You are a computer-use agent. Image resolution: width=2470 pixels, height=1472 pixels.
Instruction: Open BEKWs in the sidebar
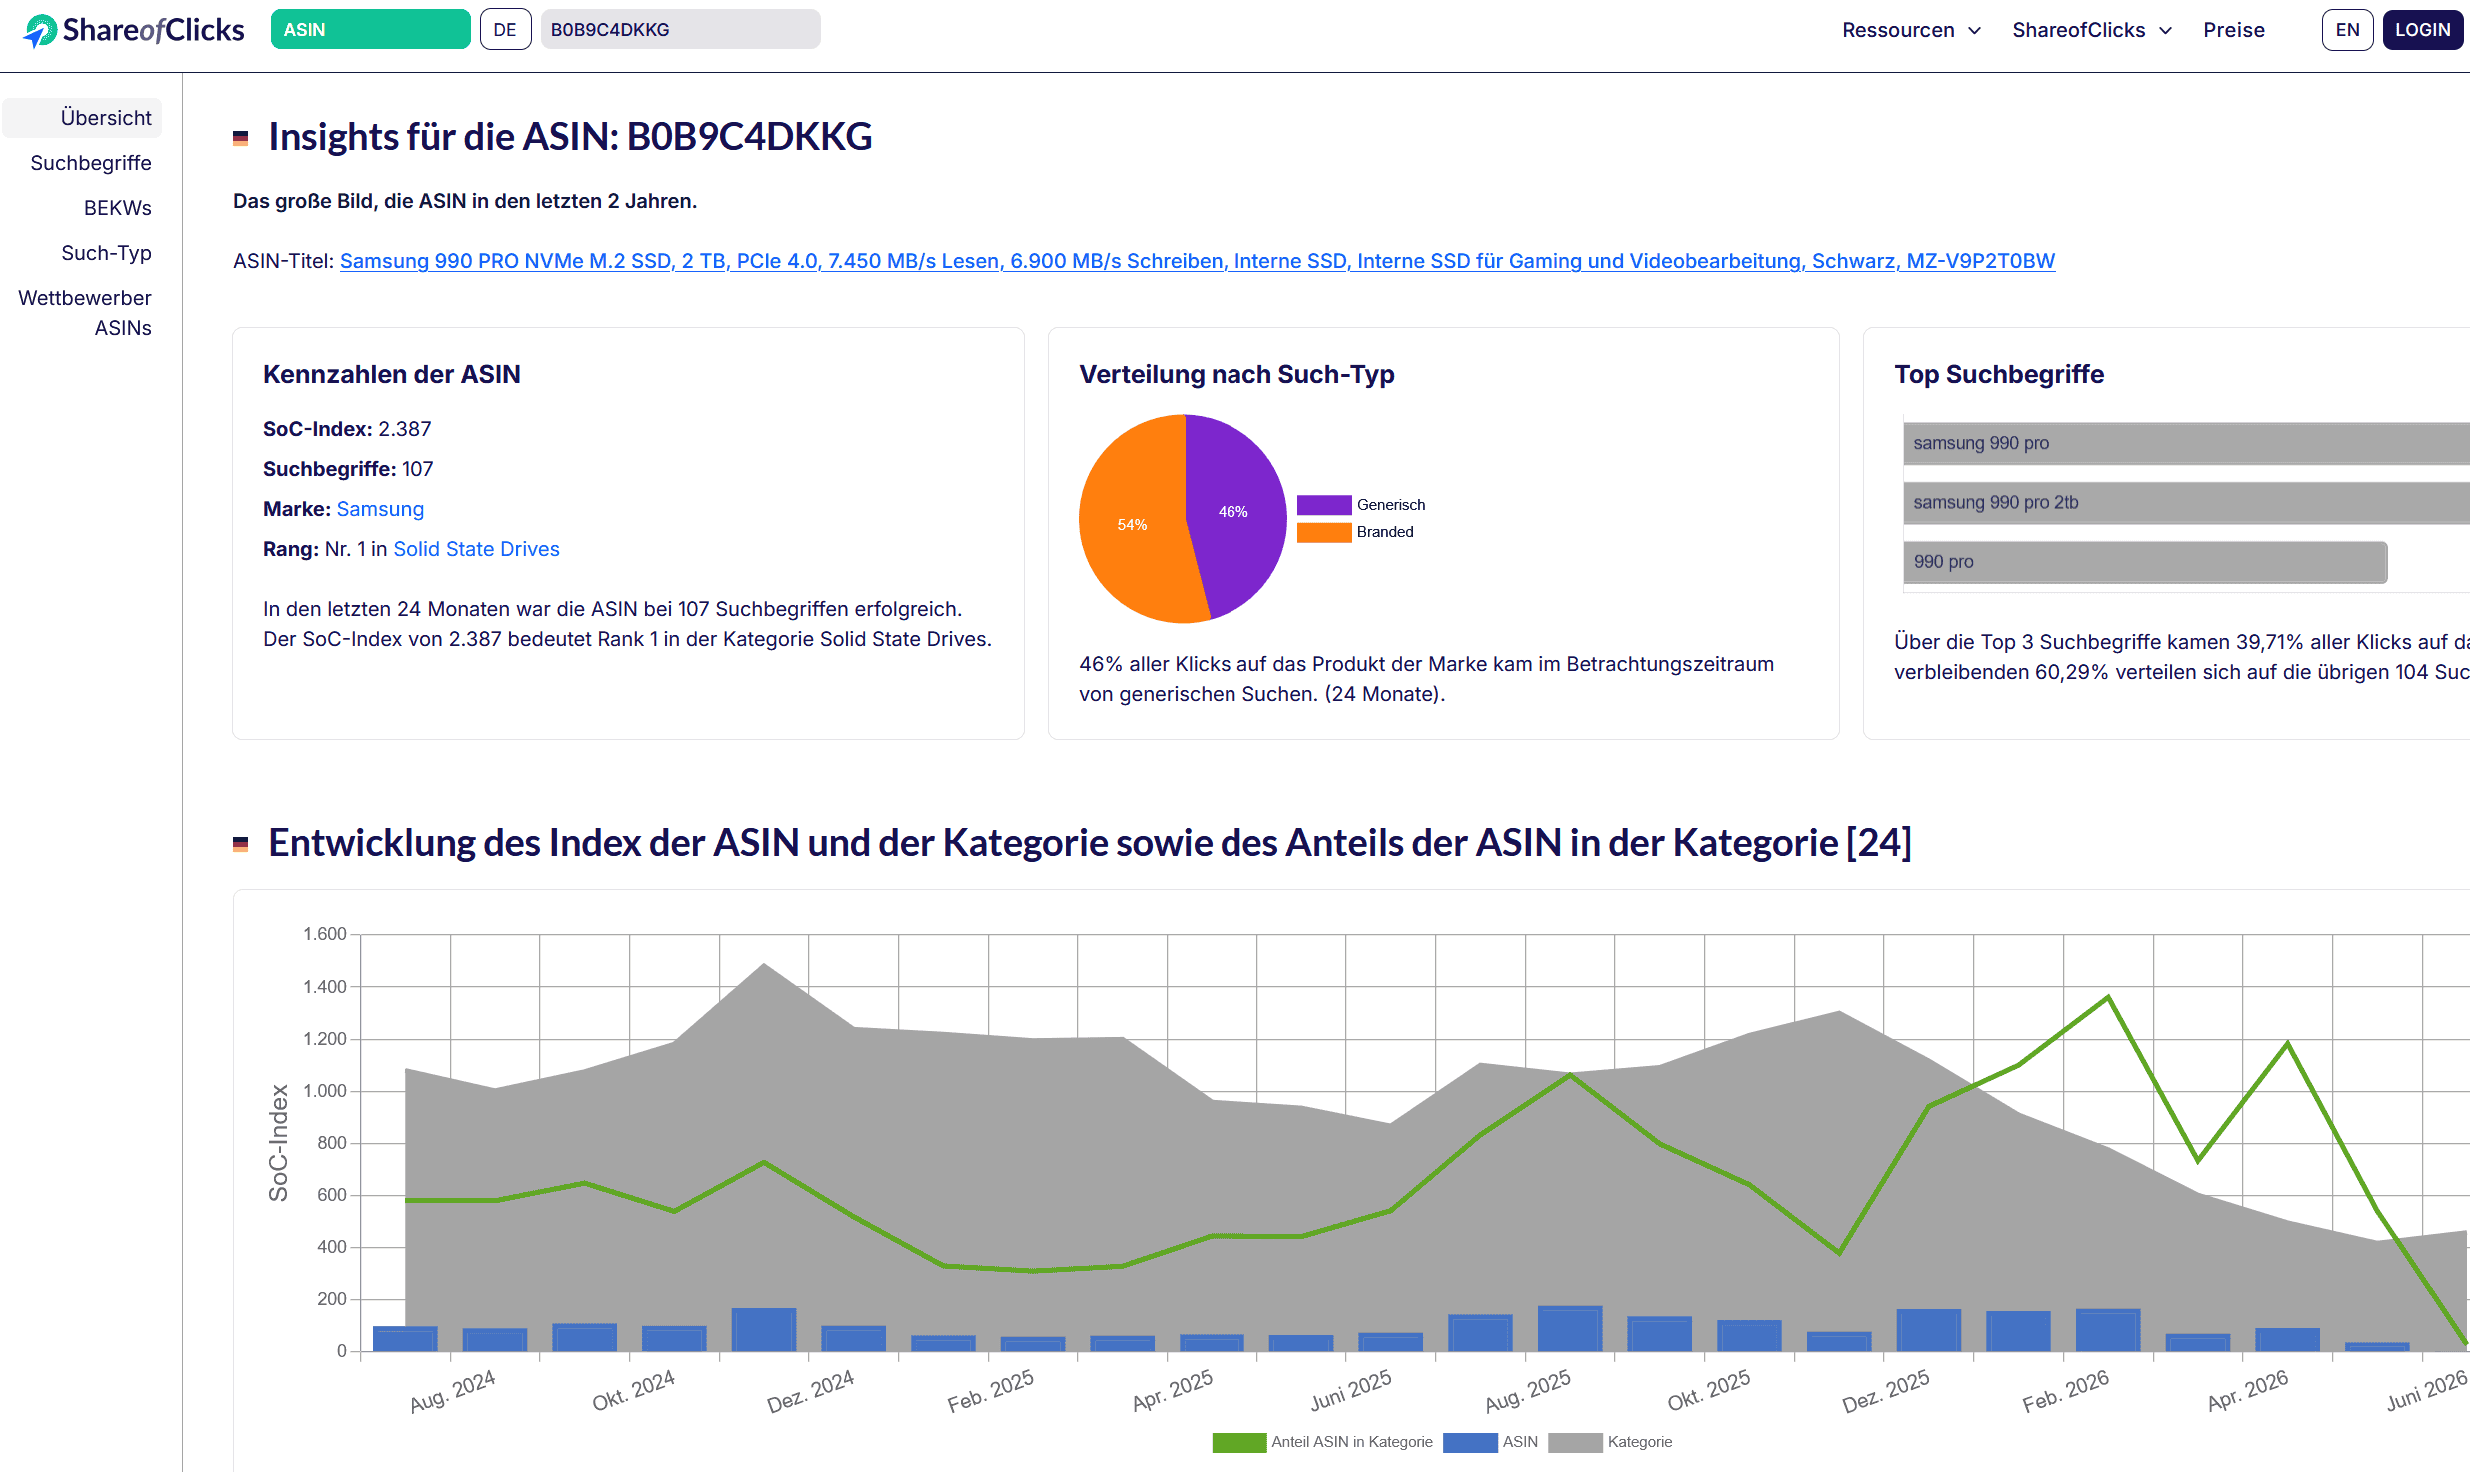pyautogui.click(x=118, y=208)
